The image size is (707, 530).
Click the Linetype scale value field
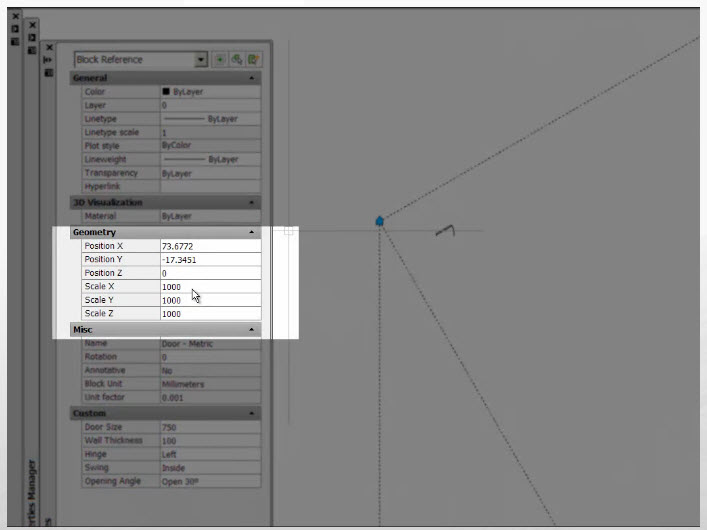211,132
